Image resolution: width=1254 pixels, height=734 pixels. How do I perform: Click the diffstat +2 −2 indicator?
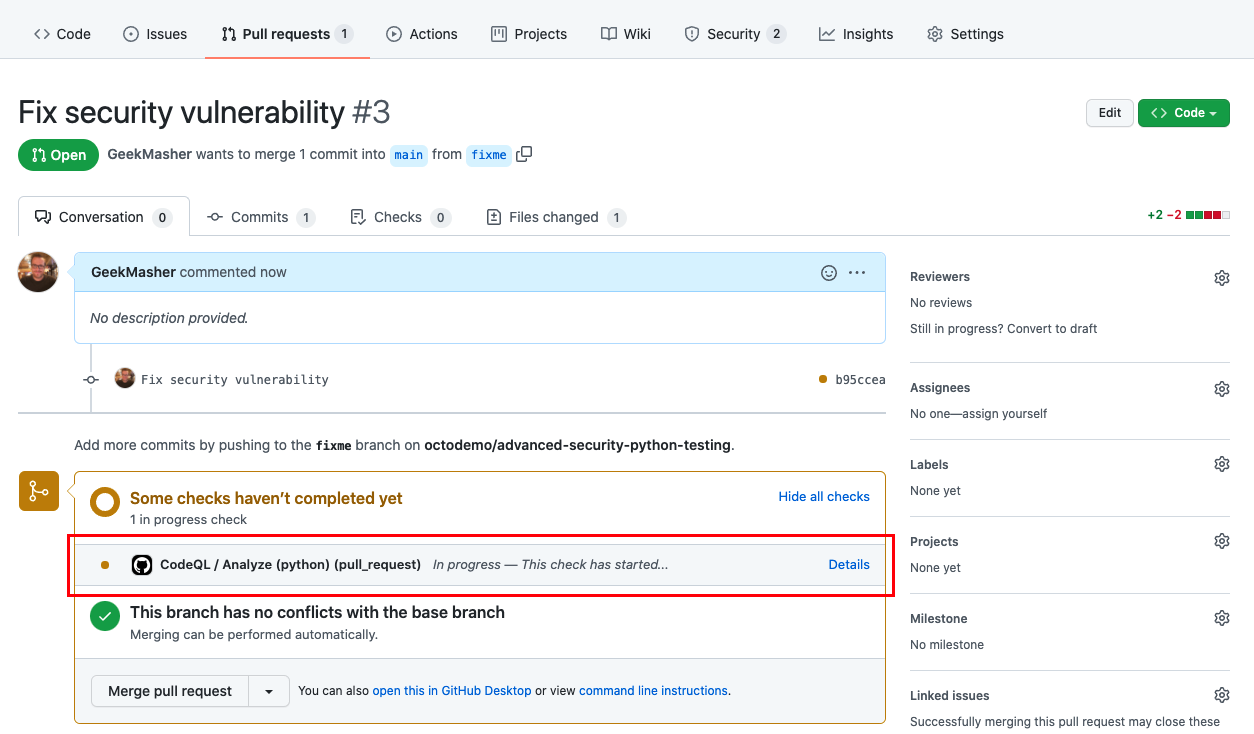1188,215
